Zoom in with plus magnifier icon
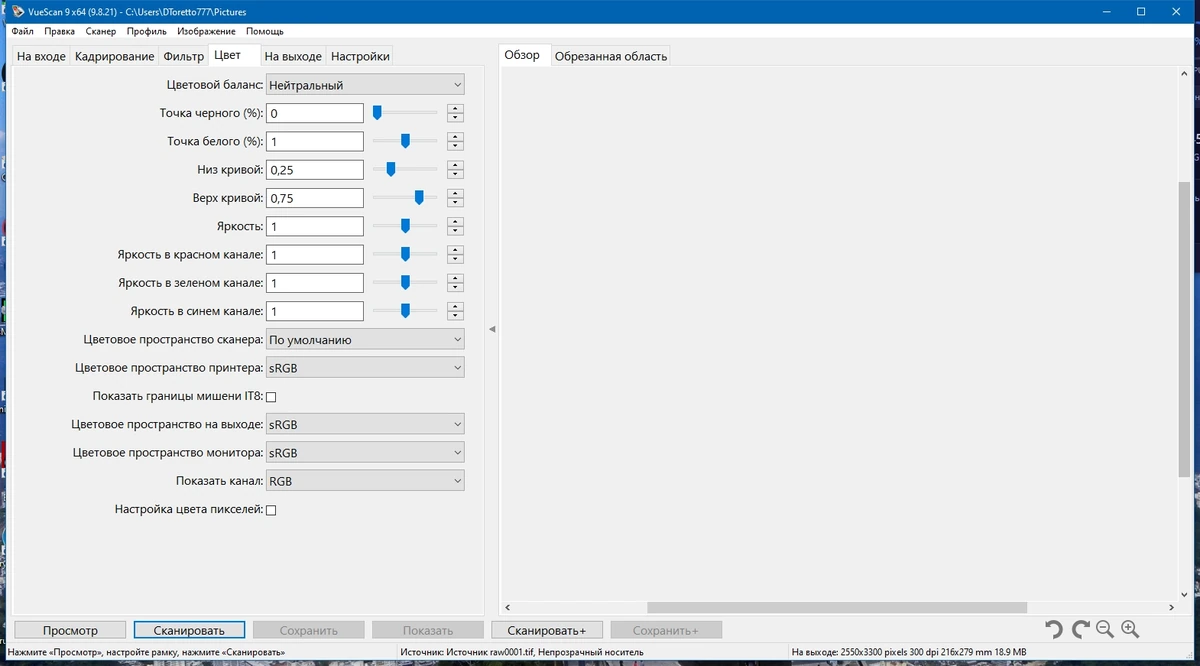The image size is (1200, 666). [x=1131, y=629]
